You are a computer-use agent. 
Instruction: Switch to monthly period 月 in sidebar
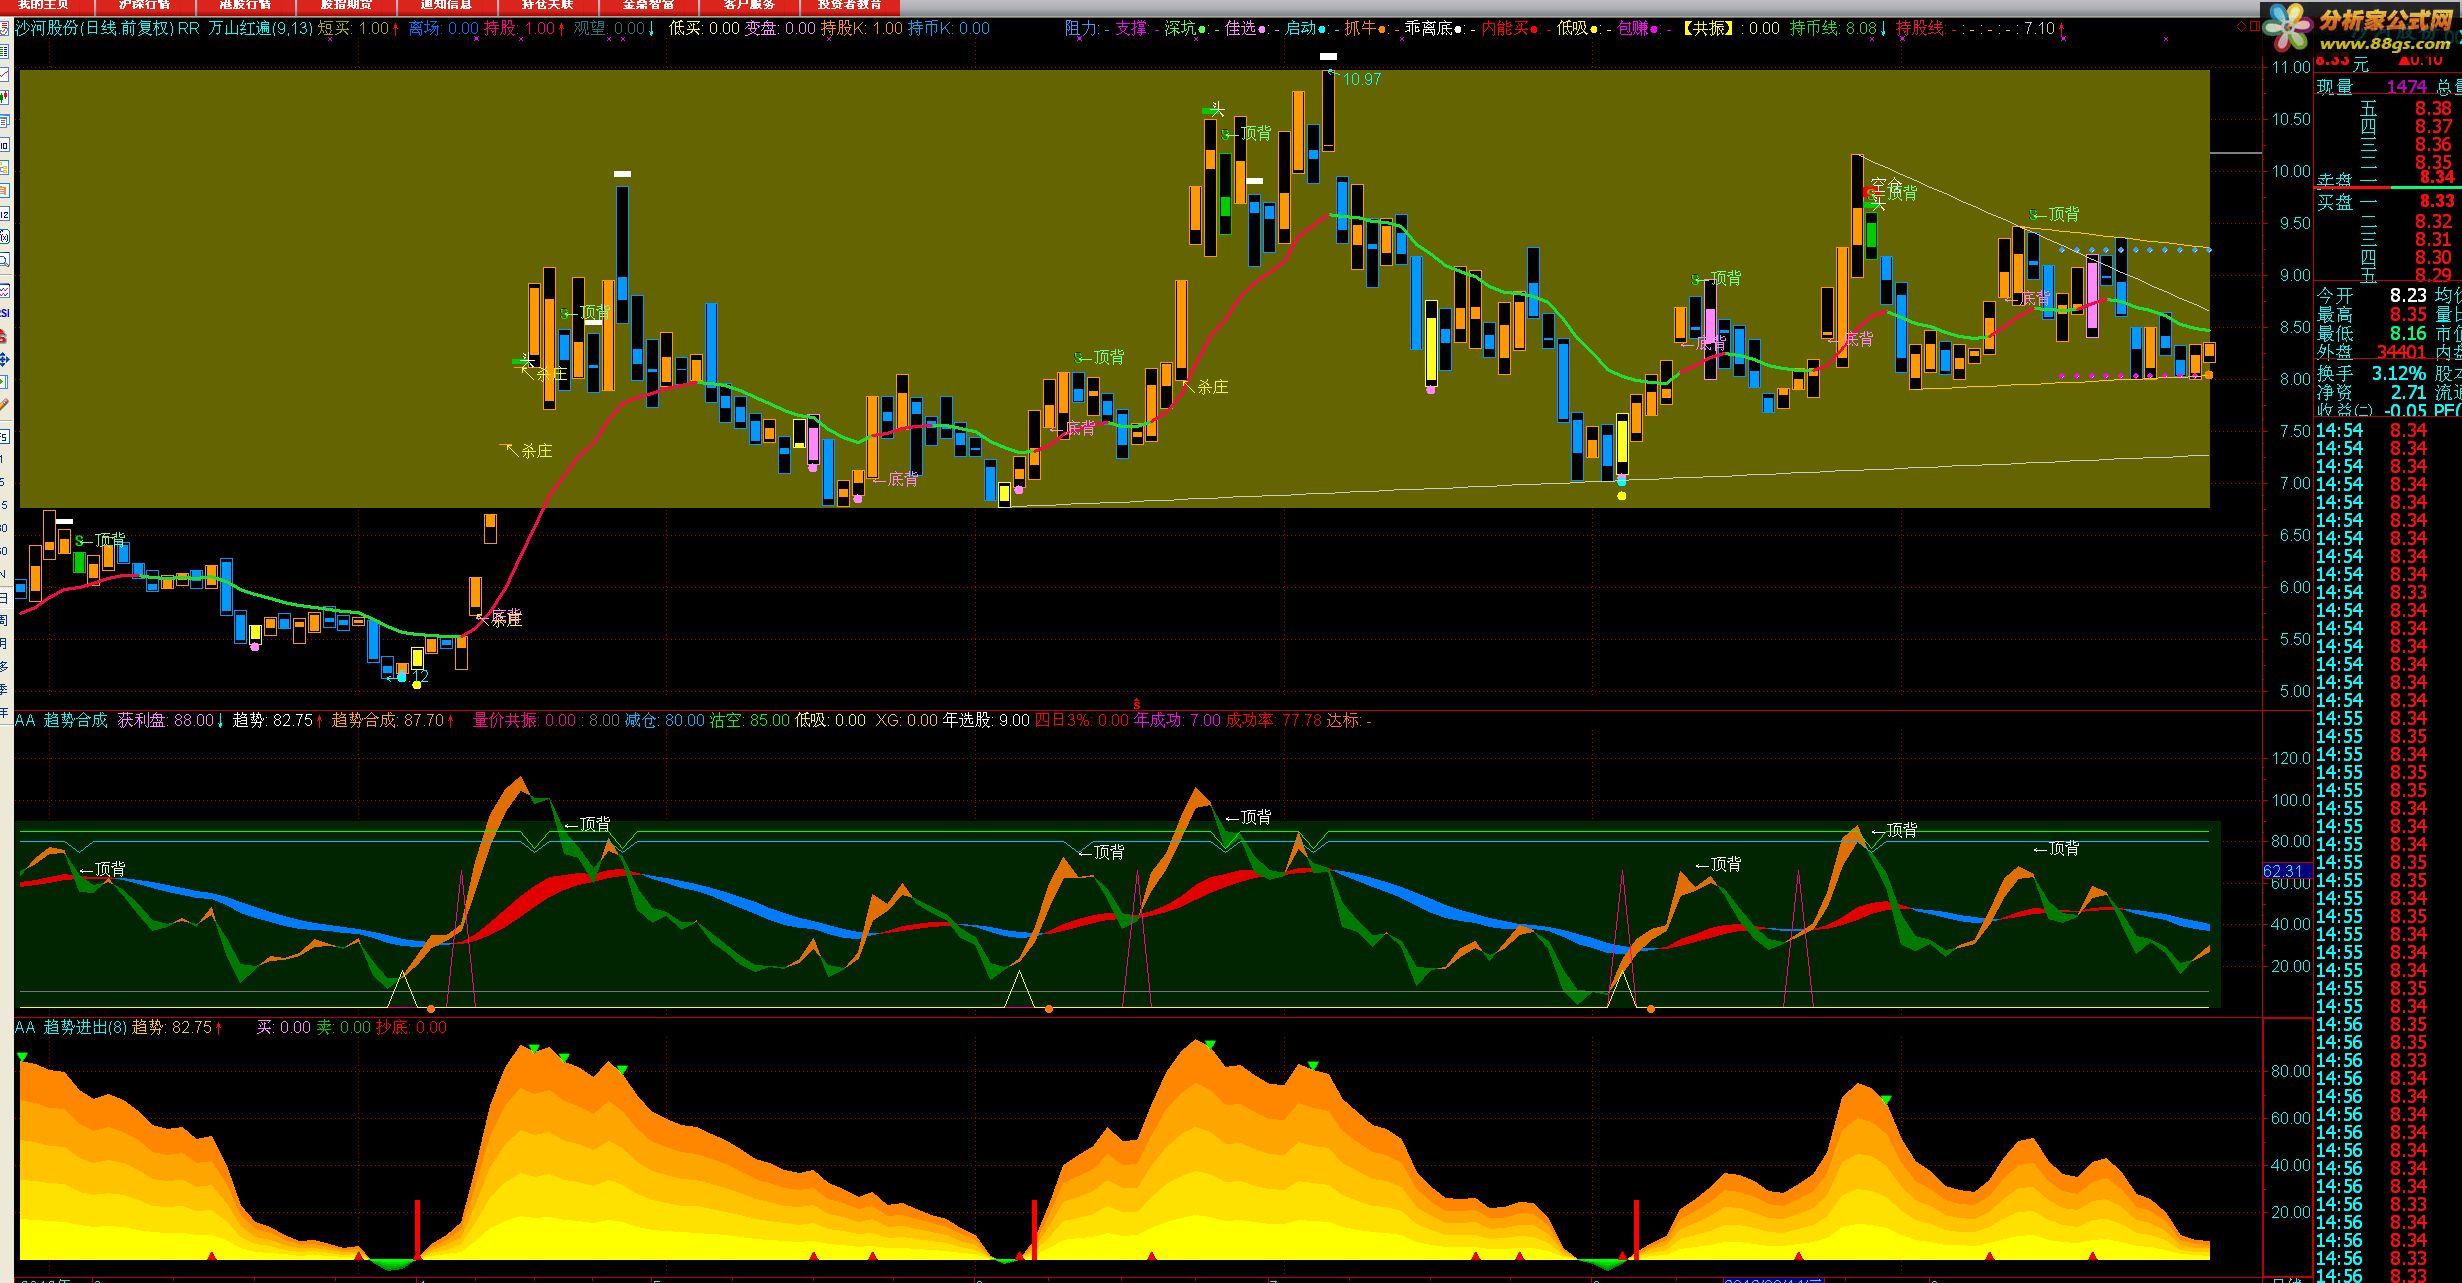(x=4, y=643)
